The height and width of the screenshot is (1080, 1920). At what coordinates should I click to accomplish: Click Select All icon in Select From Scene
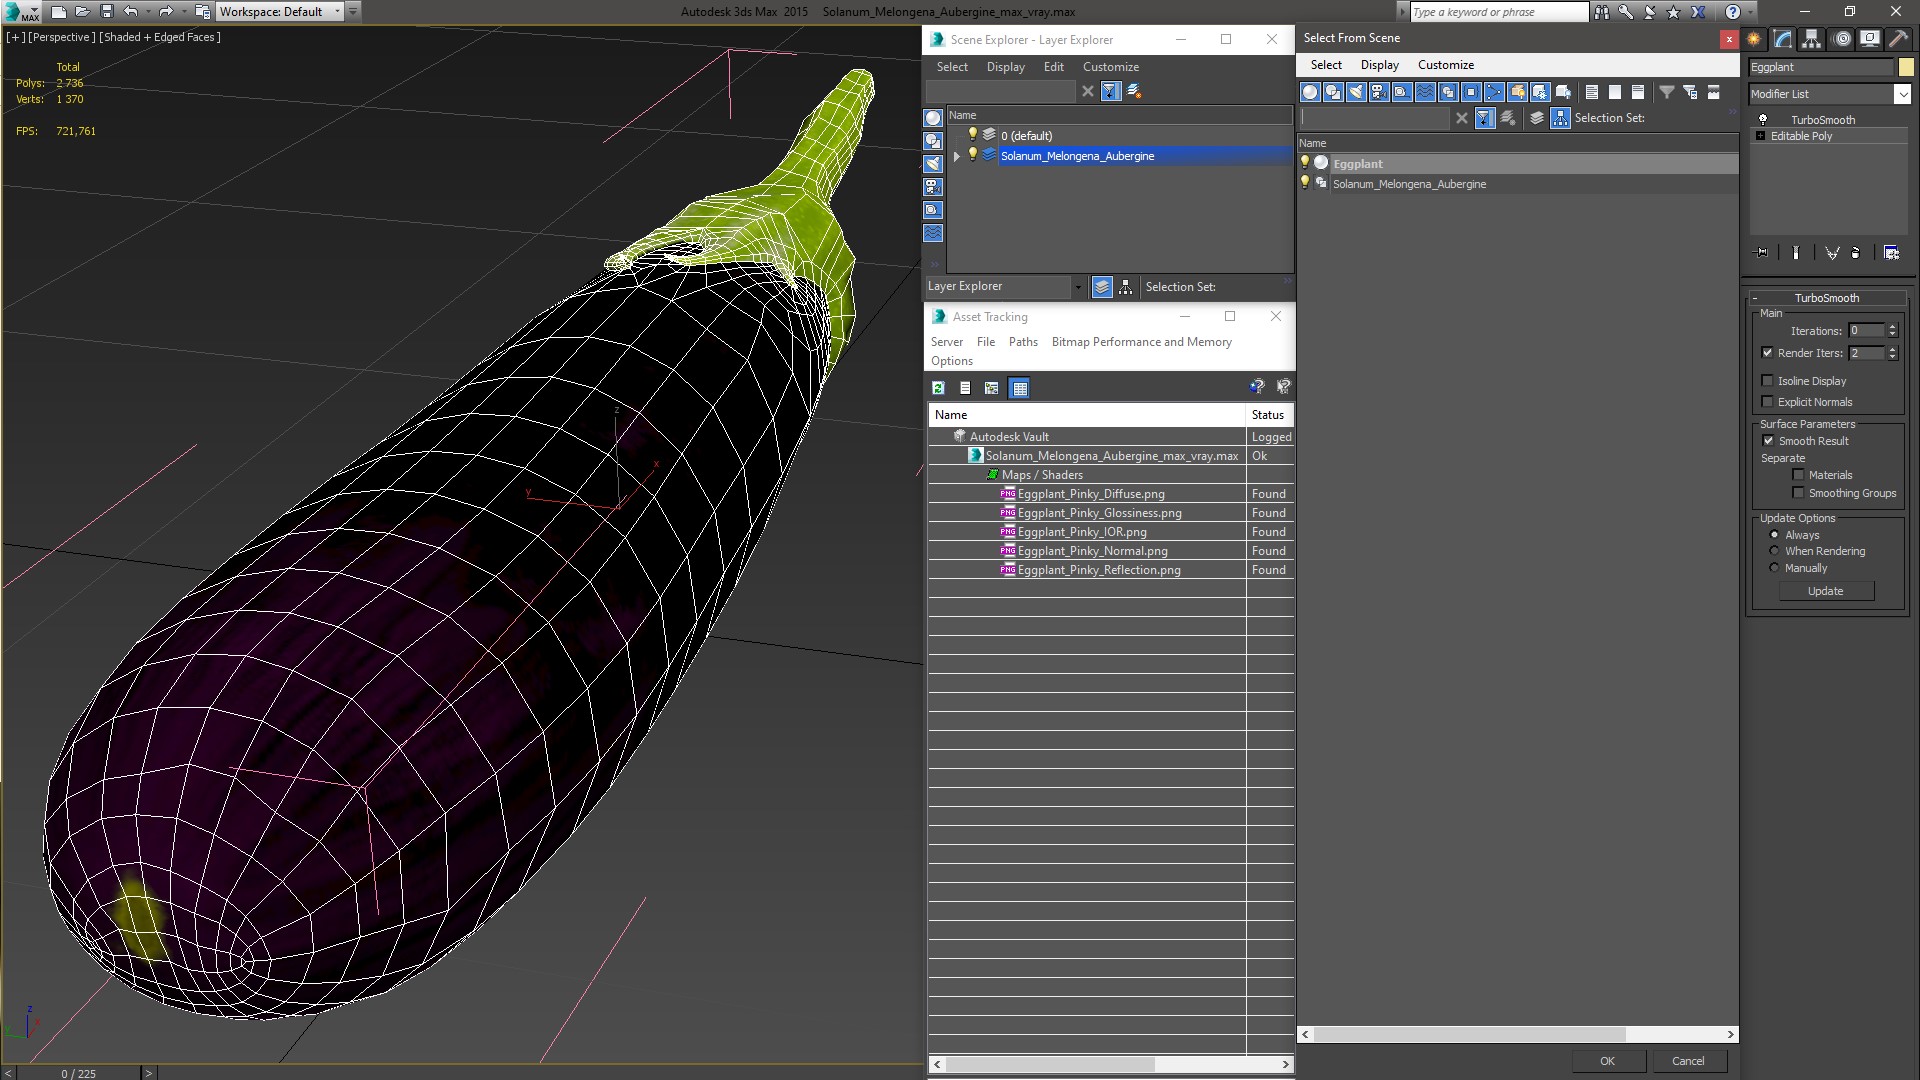pyautogui.click(x=1592, y=92)
